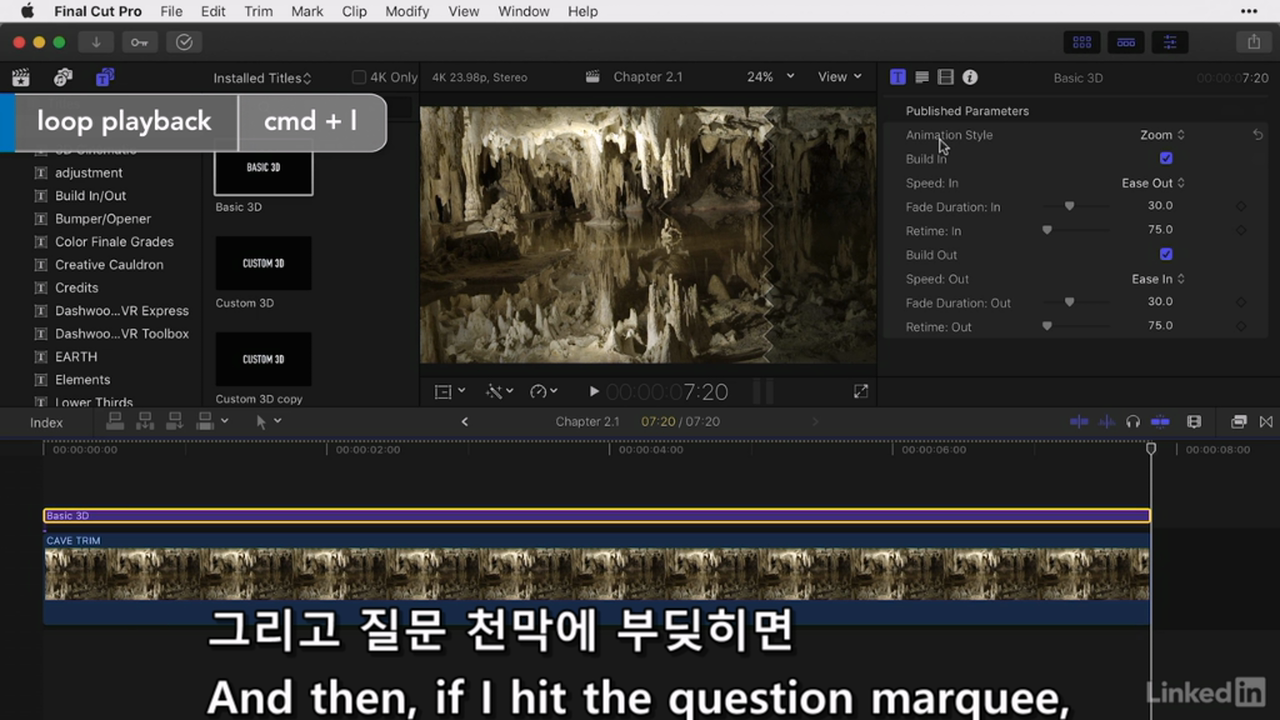The width and height of the screenshot is (1280, 720).
Task: Enable the 4K Only checkbox
Action: (359, 77)
